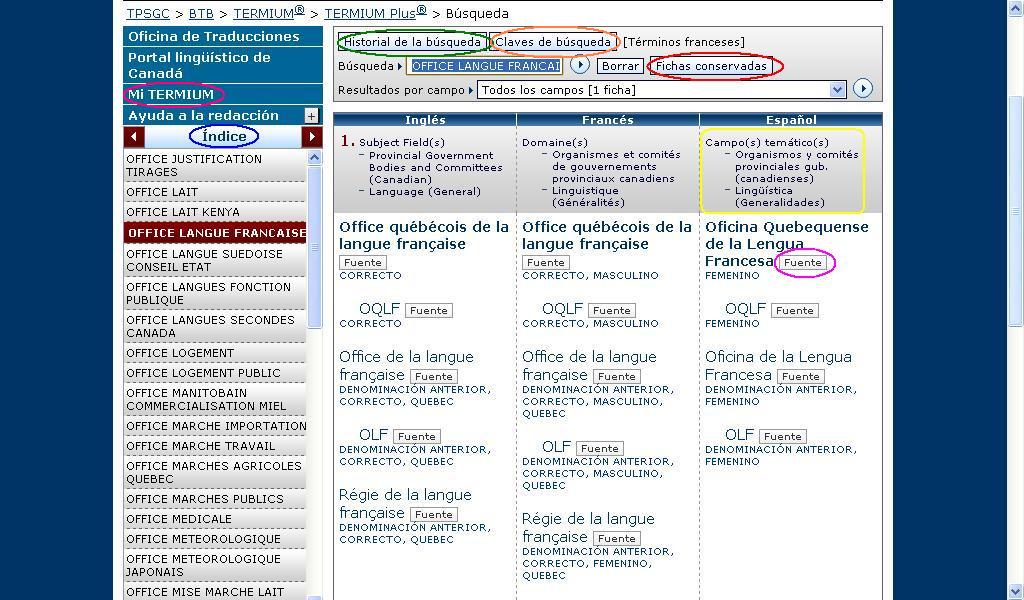This screenshot has height=600, width=1024.
Task: Click Fuente beside English OLF
Action: pos(417,437)
